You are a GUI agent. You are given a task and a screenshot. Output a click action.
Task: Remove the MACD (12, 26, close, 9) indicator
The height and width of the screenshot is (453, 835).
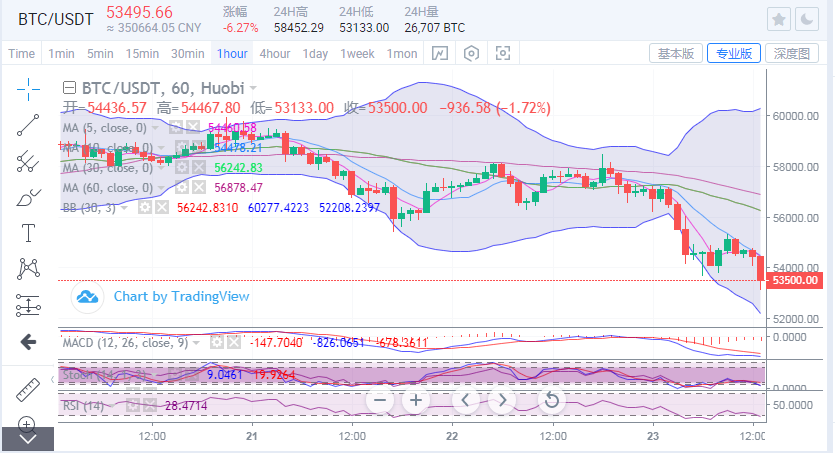pos(234,342)
